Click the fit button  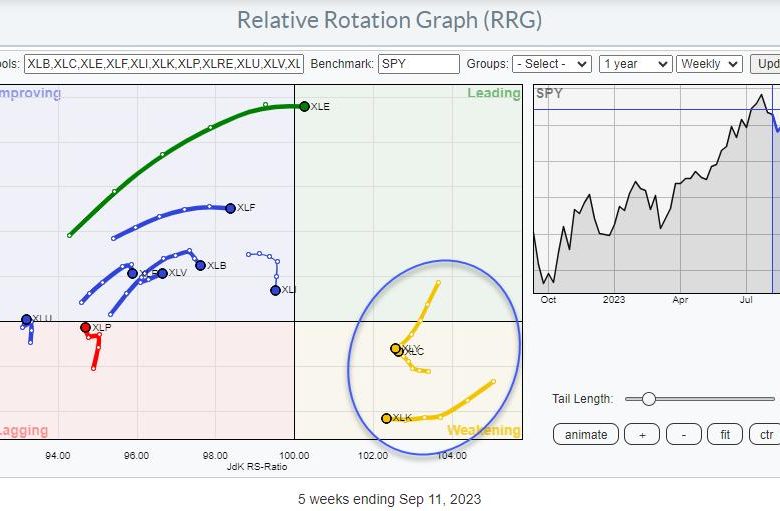coord(725,434)
